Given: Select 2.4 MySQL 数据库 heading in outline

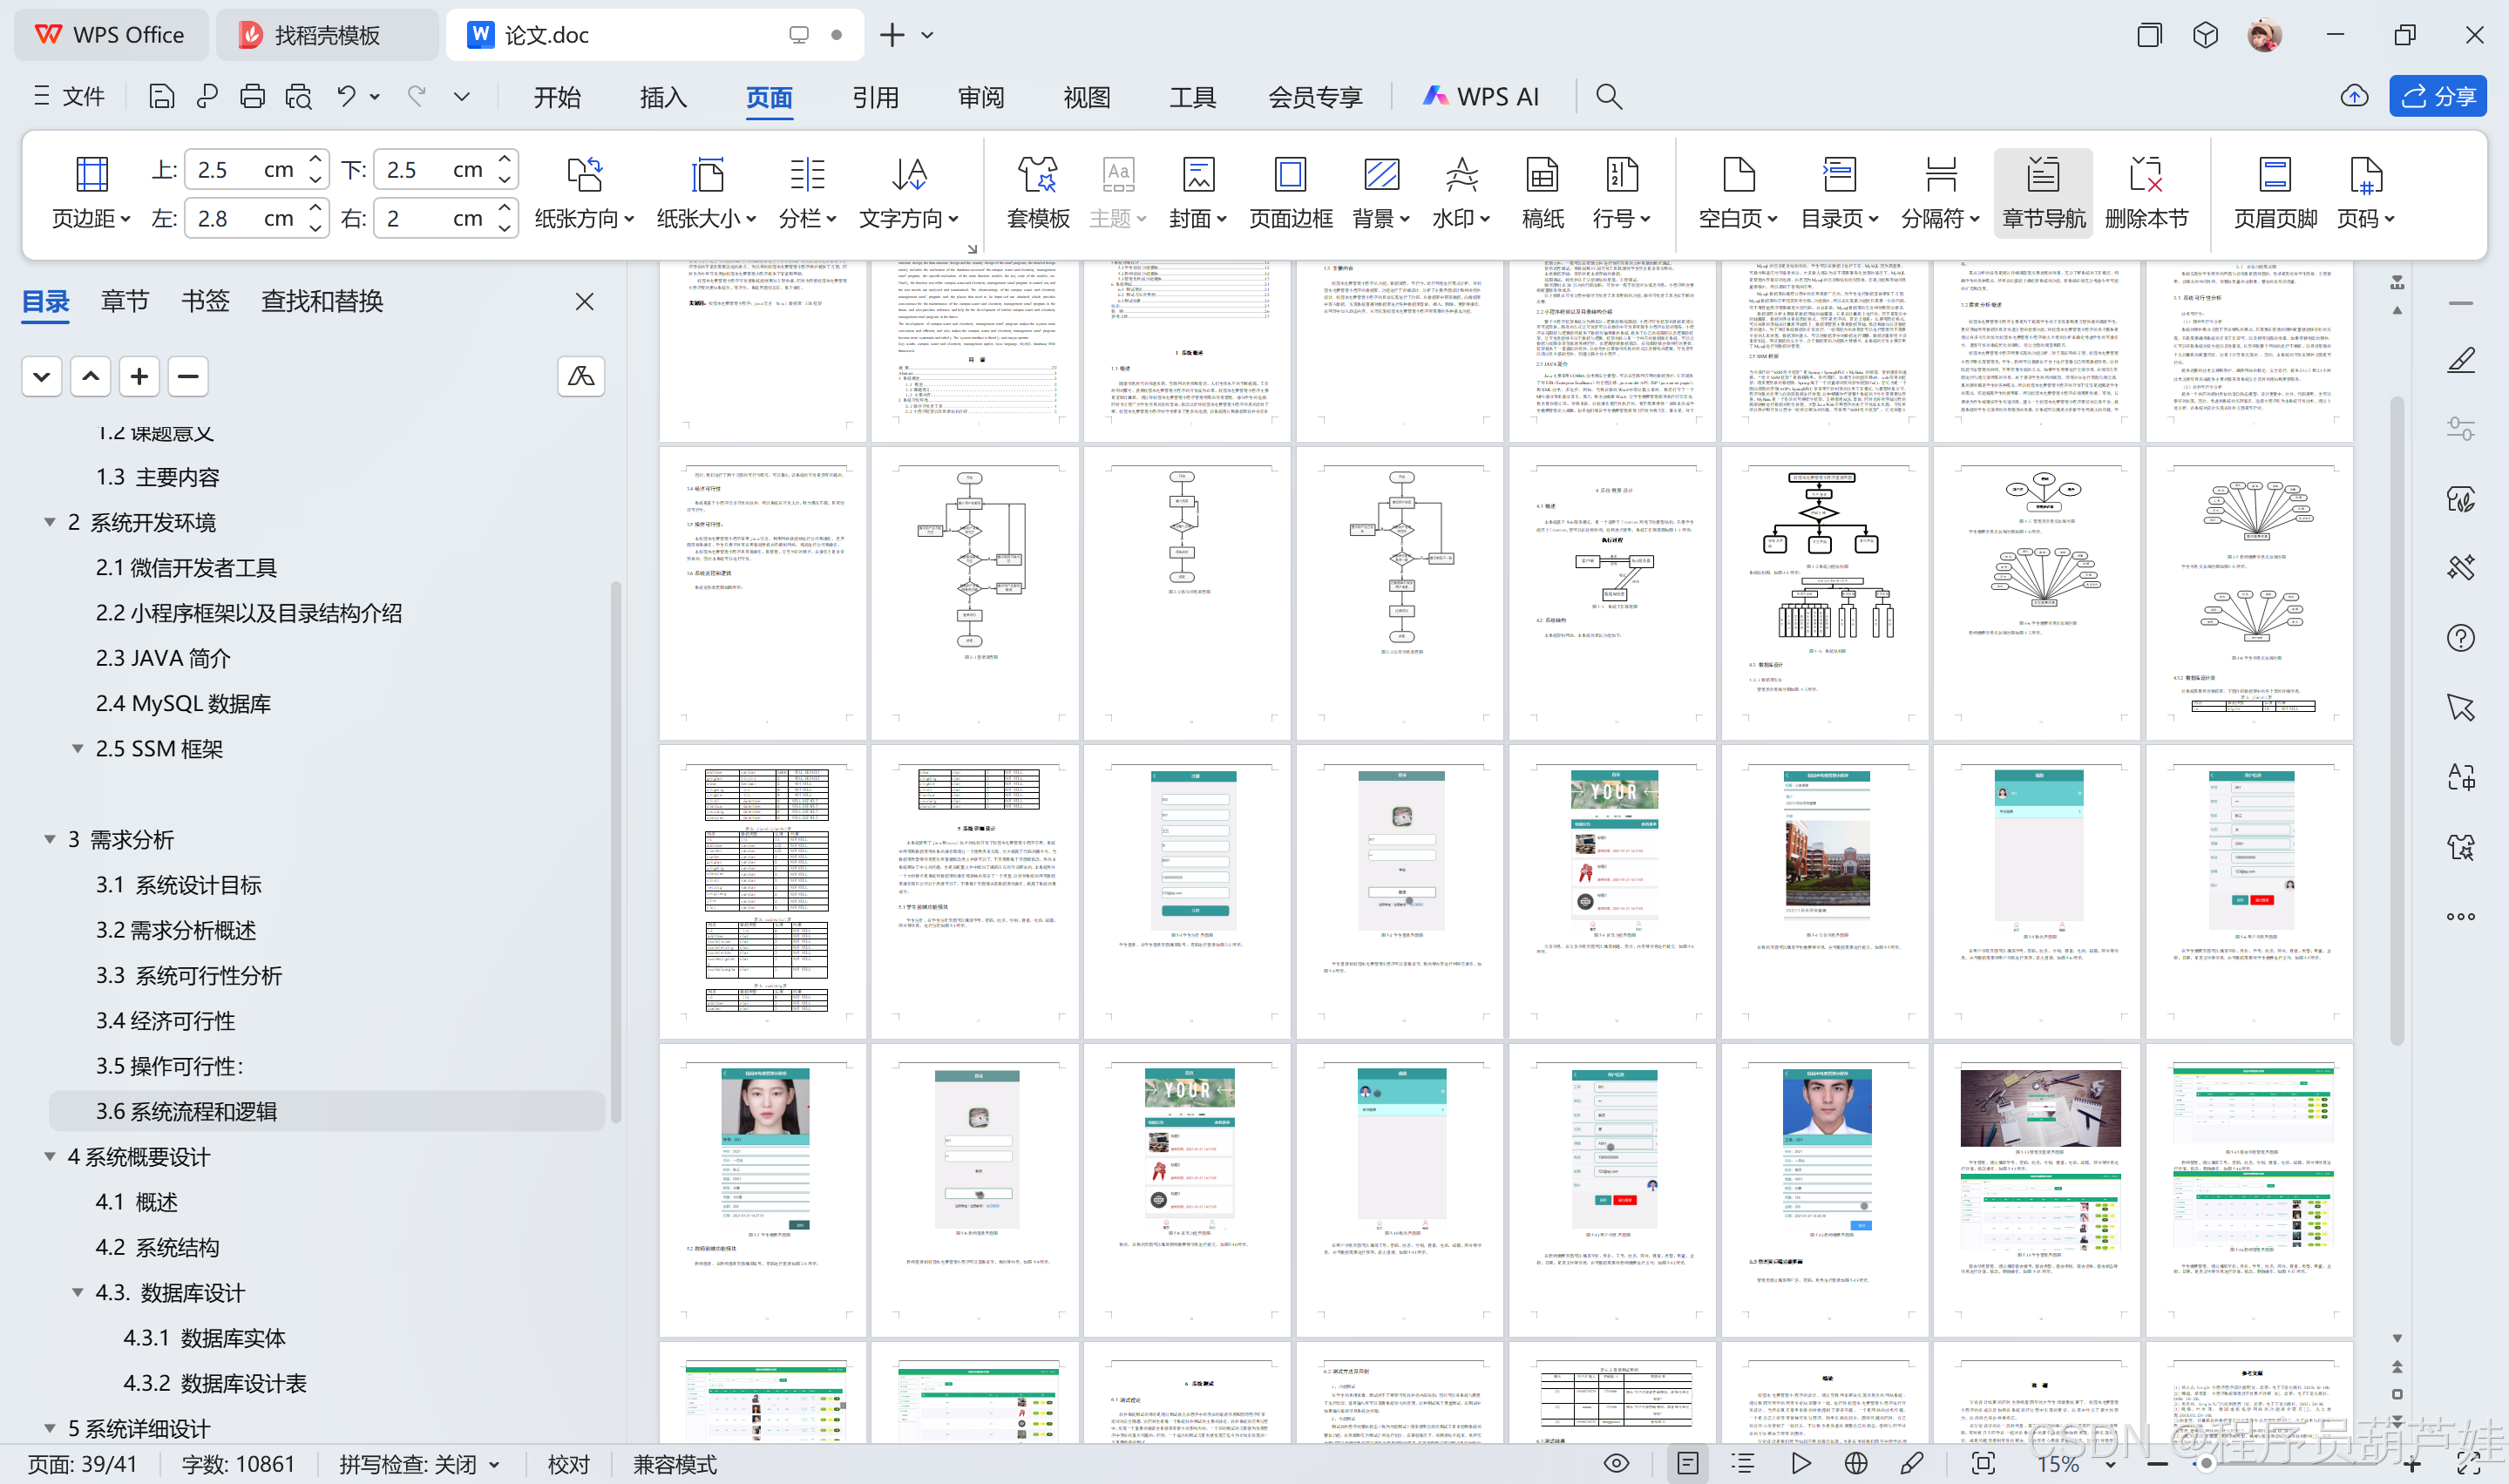Looking at the screenshot, I should (183, 703).
